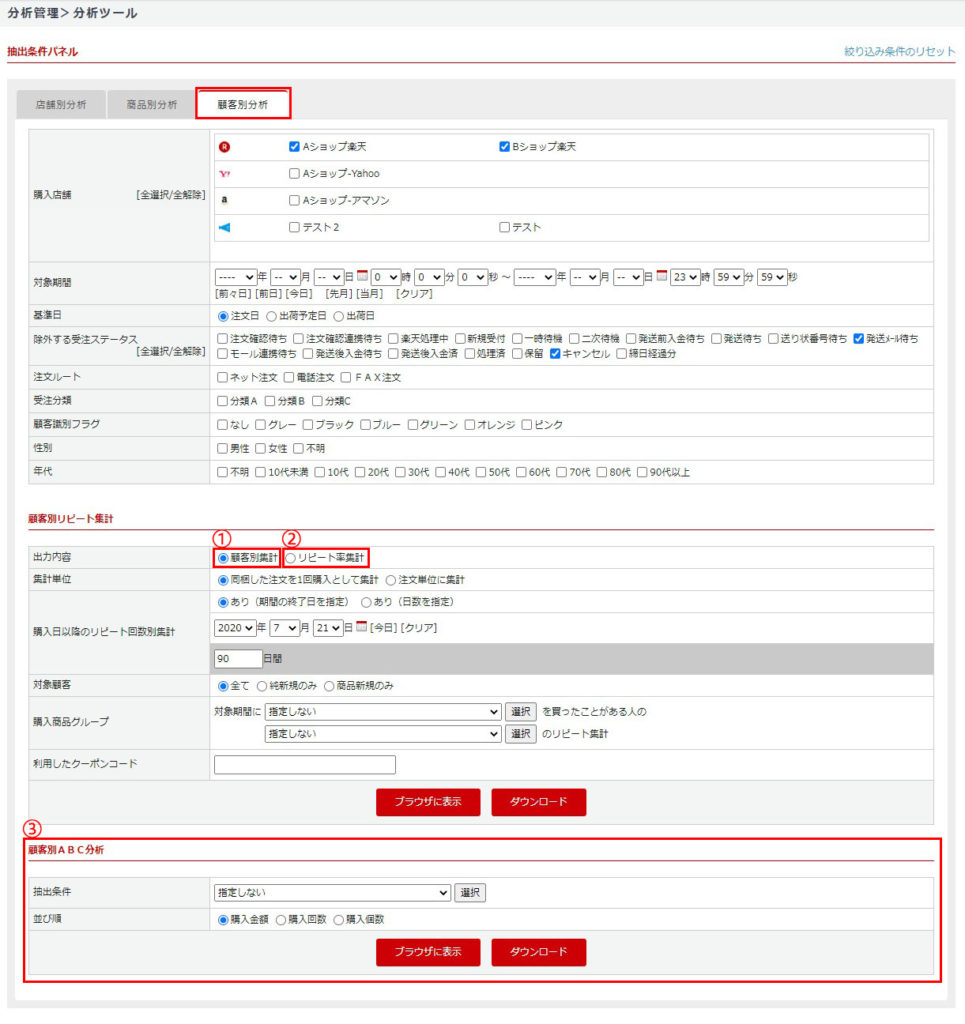Viewport: 965px width, 1024px height.
Task: Uncheck the Aショップ楽天 checkbox
Action: [294, 147]
